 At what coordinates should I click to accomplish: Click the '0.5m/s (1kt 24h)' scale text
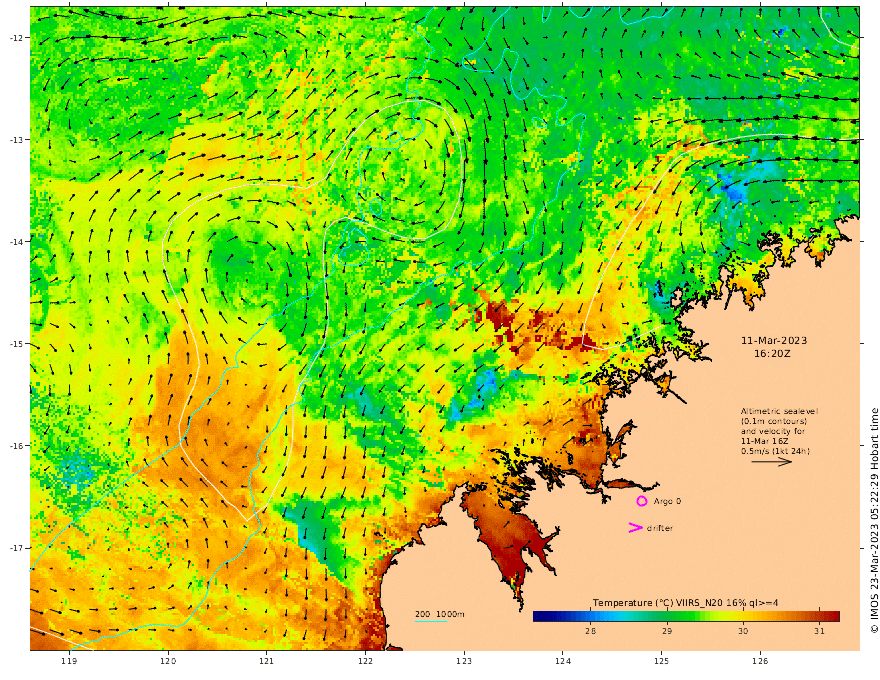(775, 451)
